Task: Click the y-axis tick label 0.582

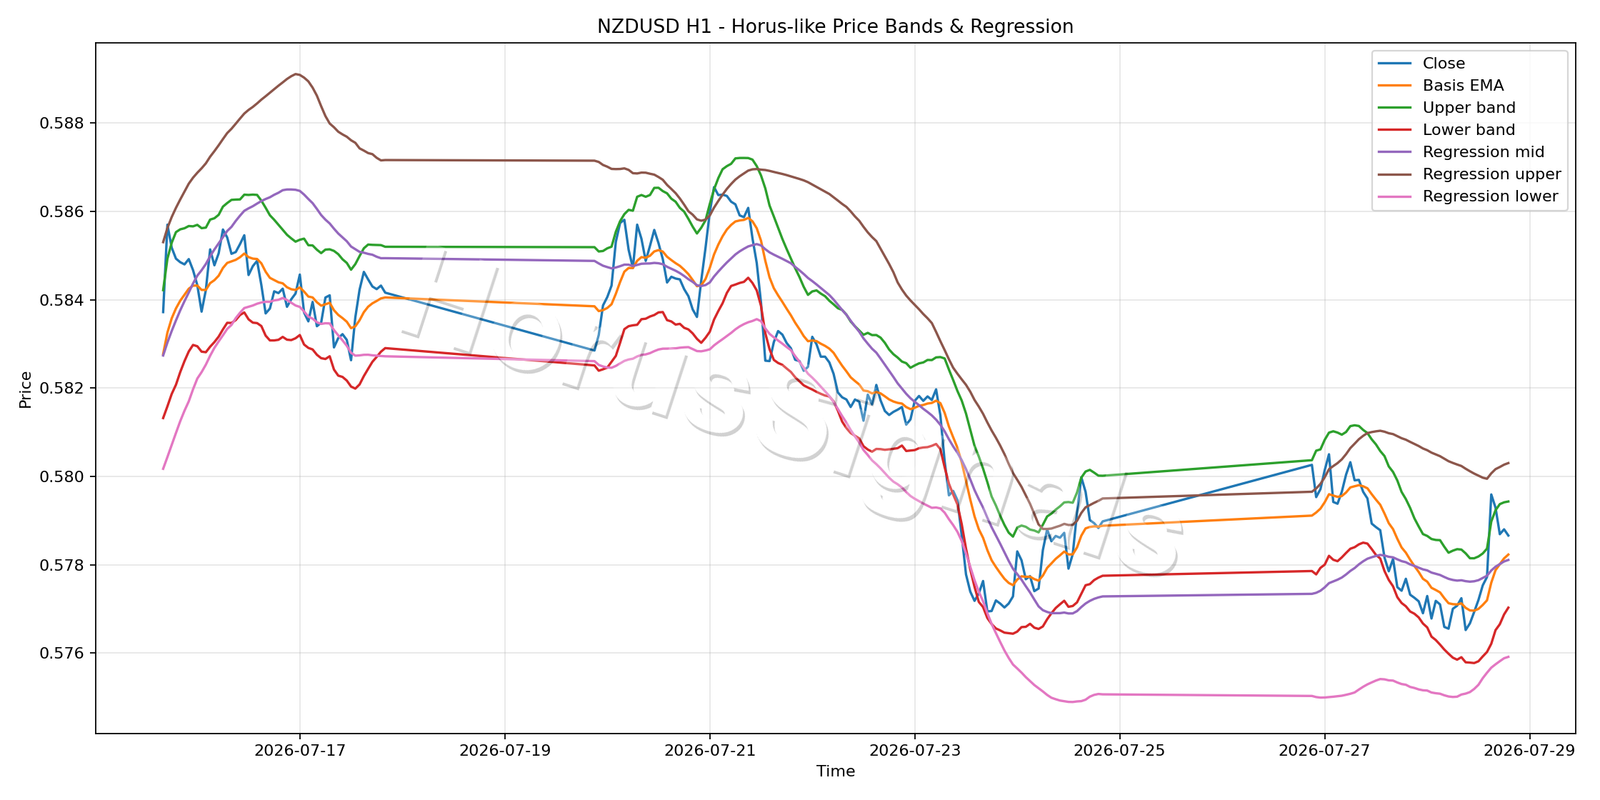Action: click(x=62, y=388)
